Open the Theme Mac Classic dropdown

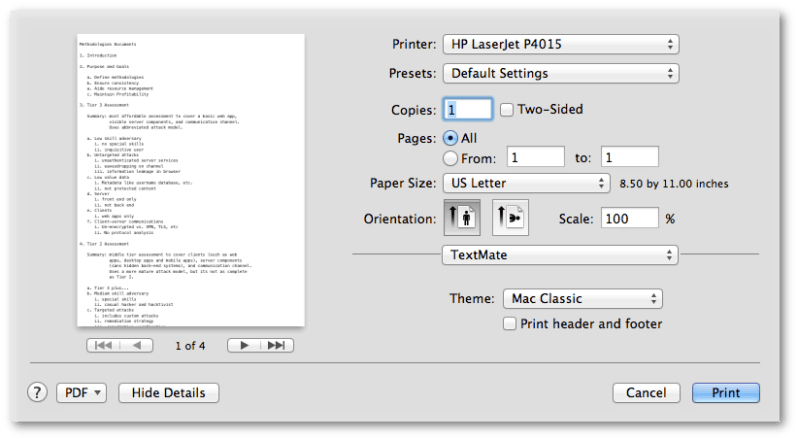point(583,299)
